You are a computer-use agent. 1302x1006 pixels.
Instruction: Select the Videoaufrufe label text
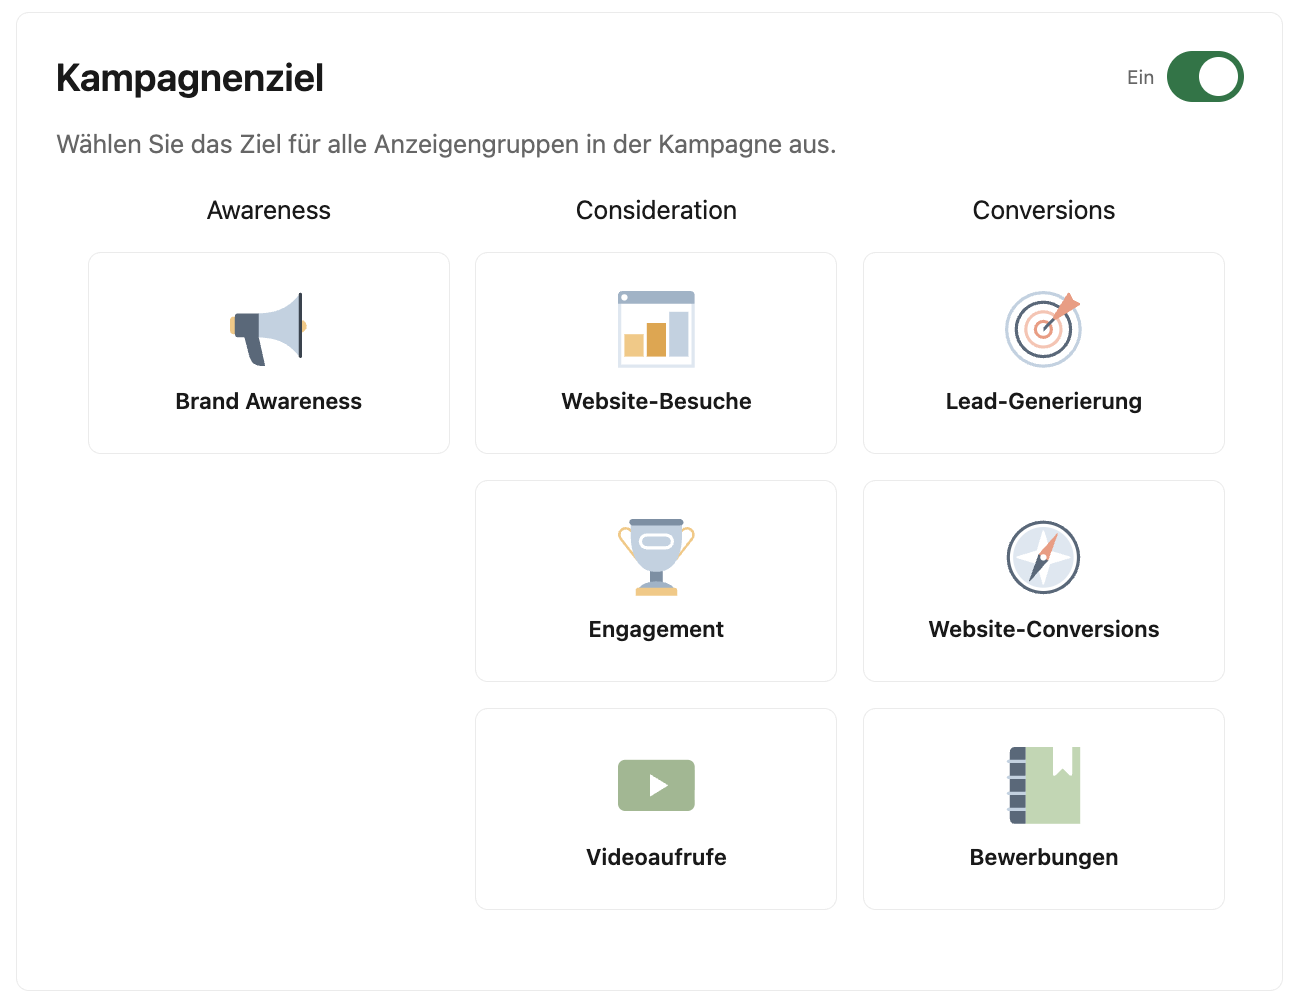coord(656,857)
